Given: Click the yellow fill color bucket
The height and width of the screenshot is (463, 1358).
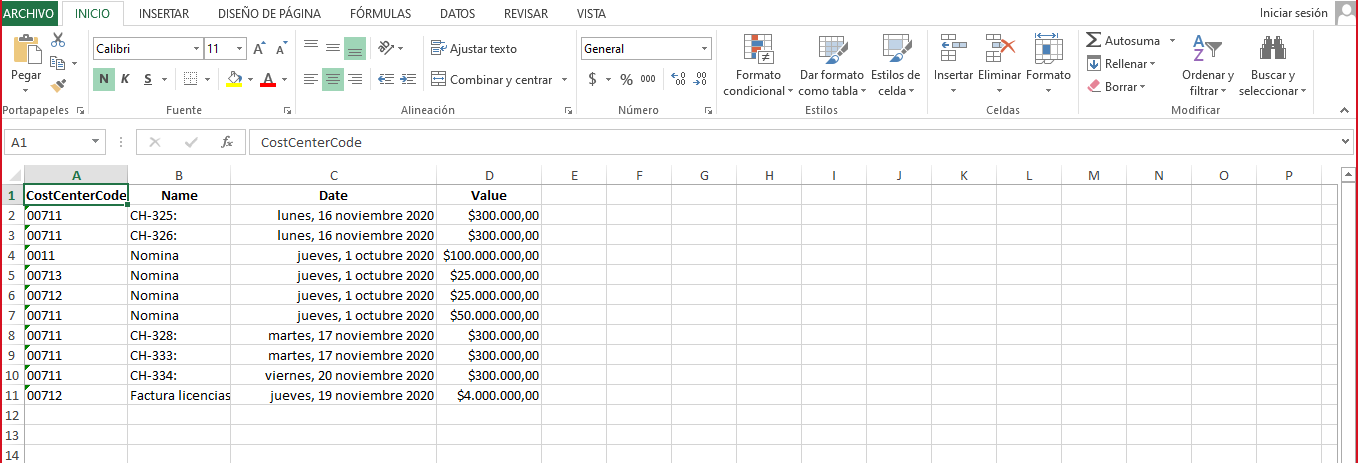Looking at the screenshot, I should 234,79.
